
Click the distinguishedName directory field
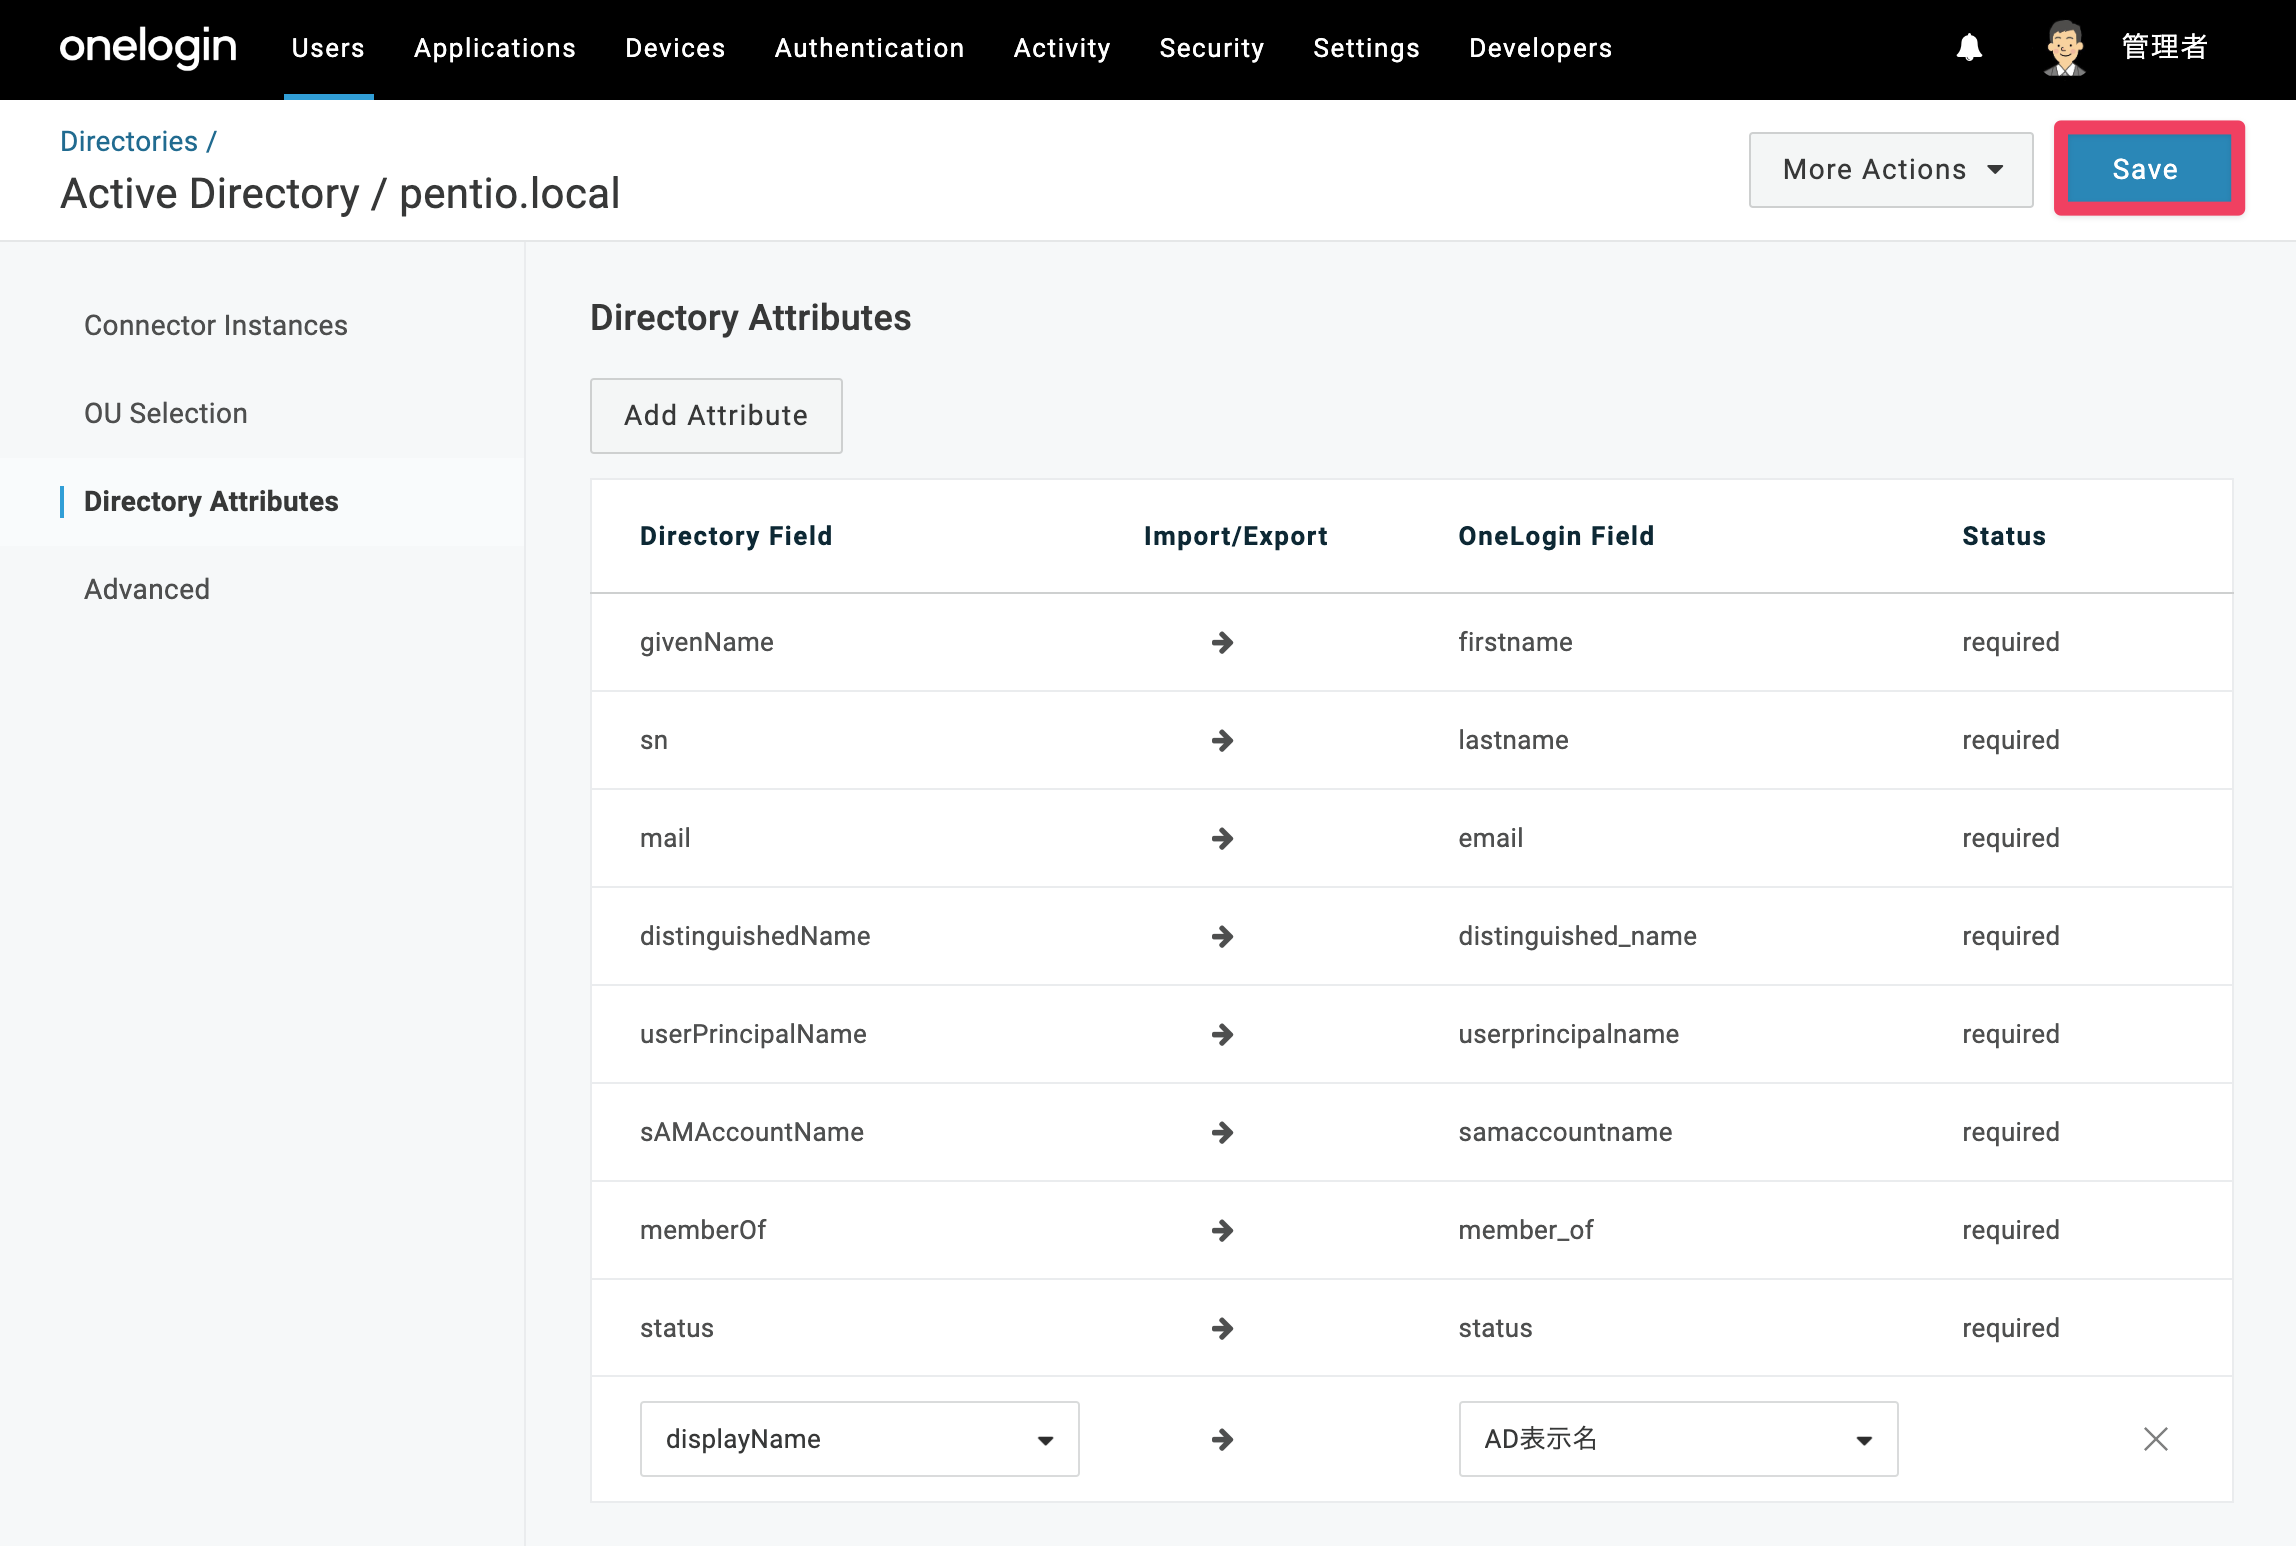755,936
